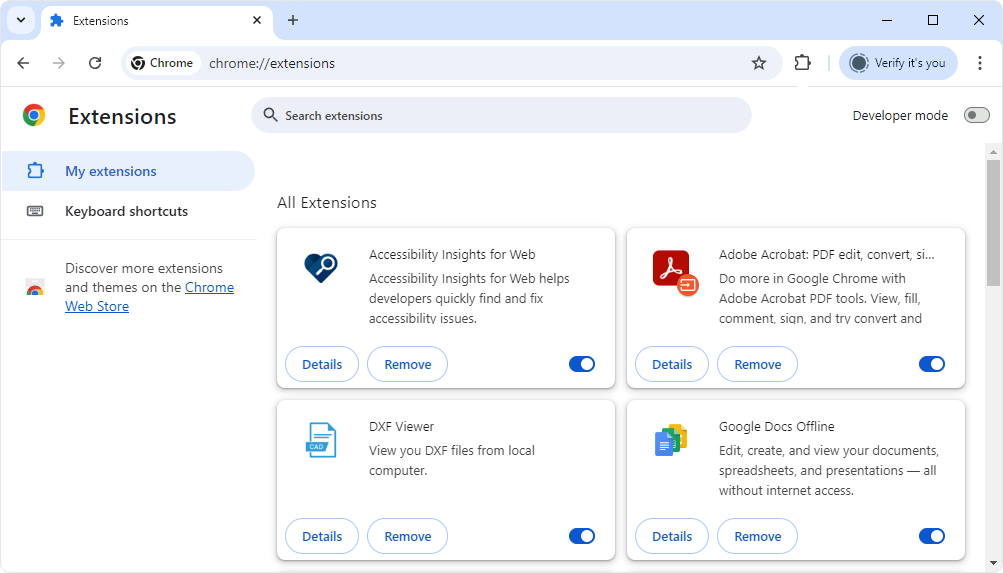Minimize the Chrome window

click(x=887, y=20)
